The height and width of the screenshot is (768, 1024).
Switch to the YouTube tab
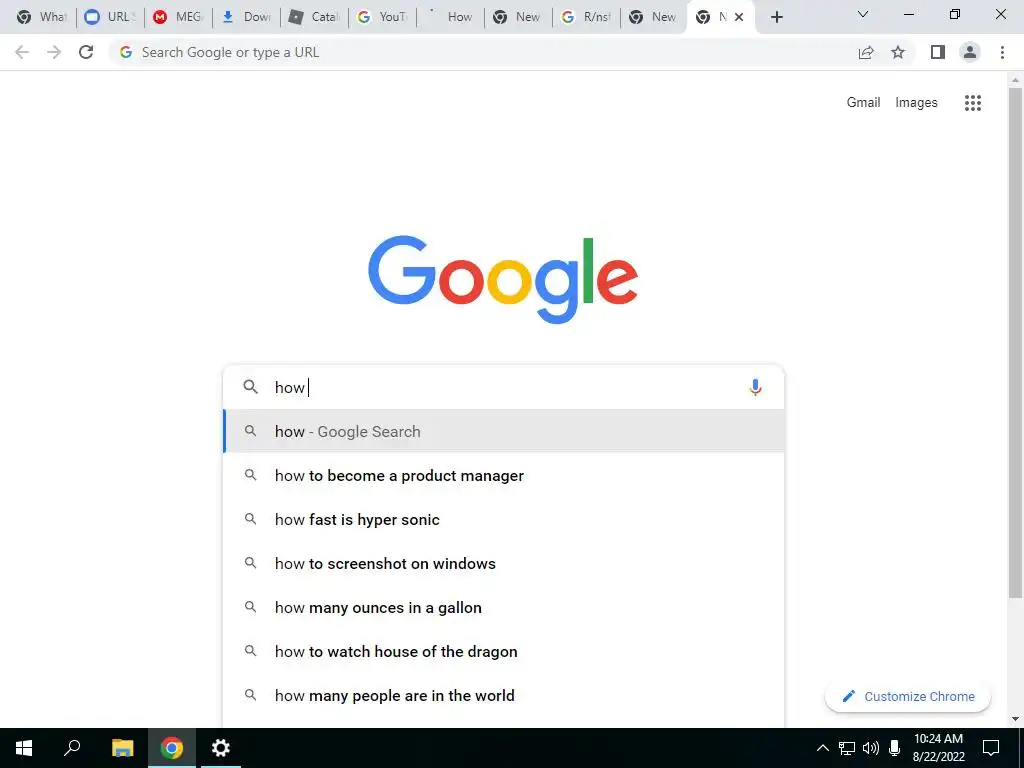(382, 17)
